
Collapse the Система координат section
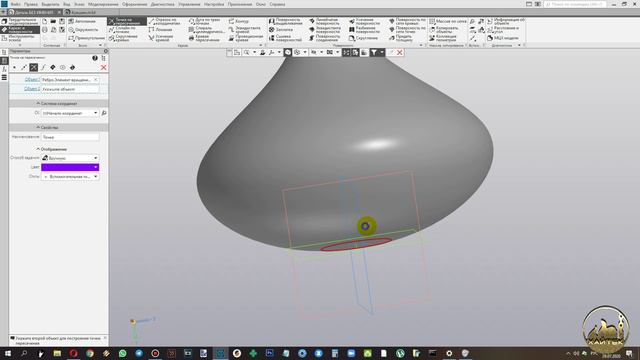(58, 104)
